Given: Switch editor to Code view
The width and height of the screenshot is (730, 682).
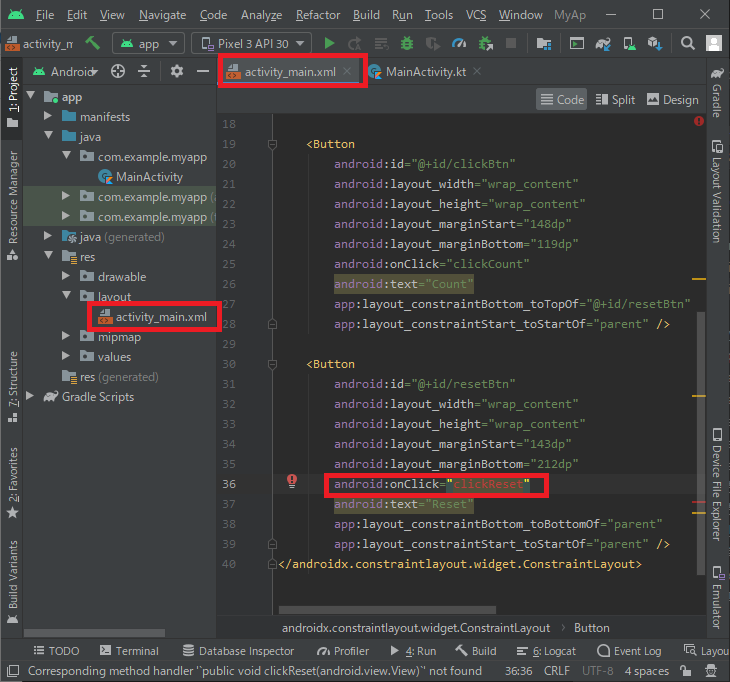Looking at the screenshot, I should click(x=562, y=100).
